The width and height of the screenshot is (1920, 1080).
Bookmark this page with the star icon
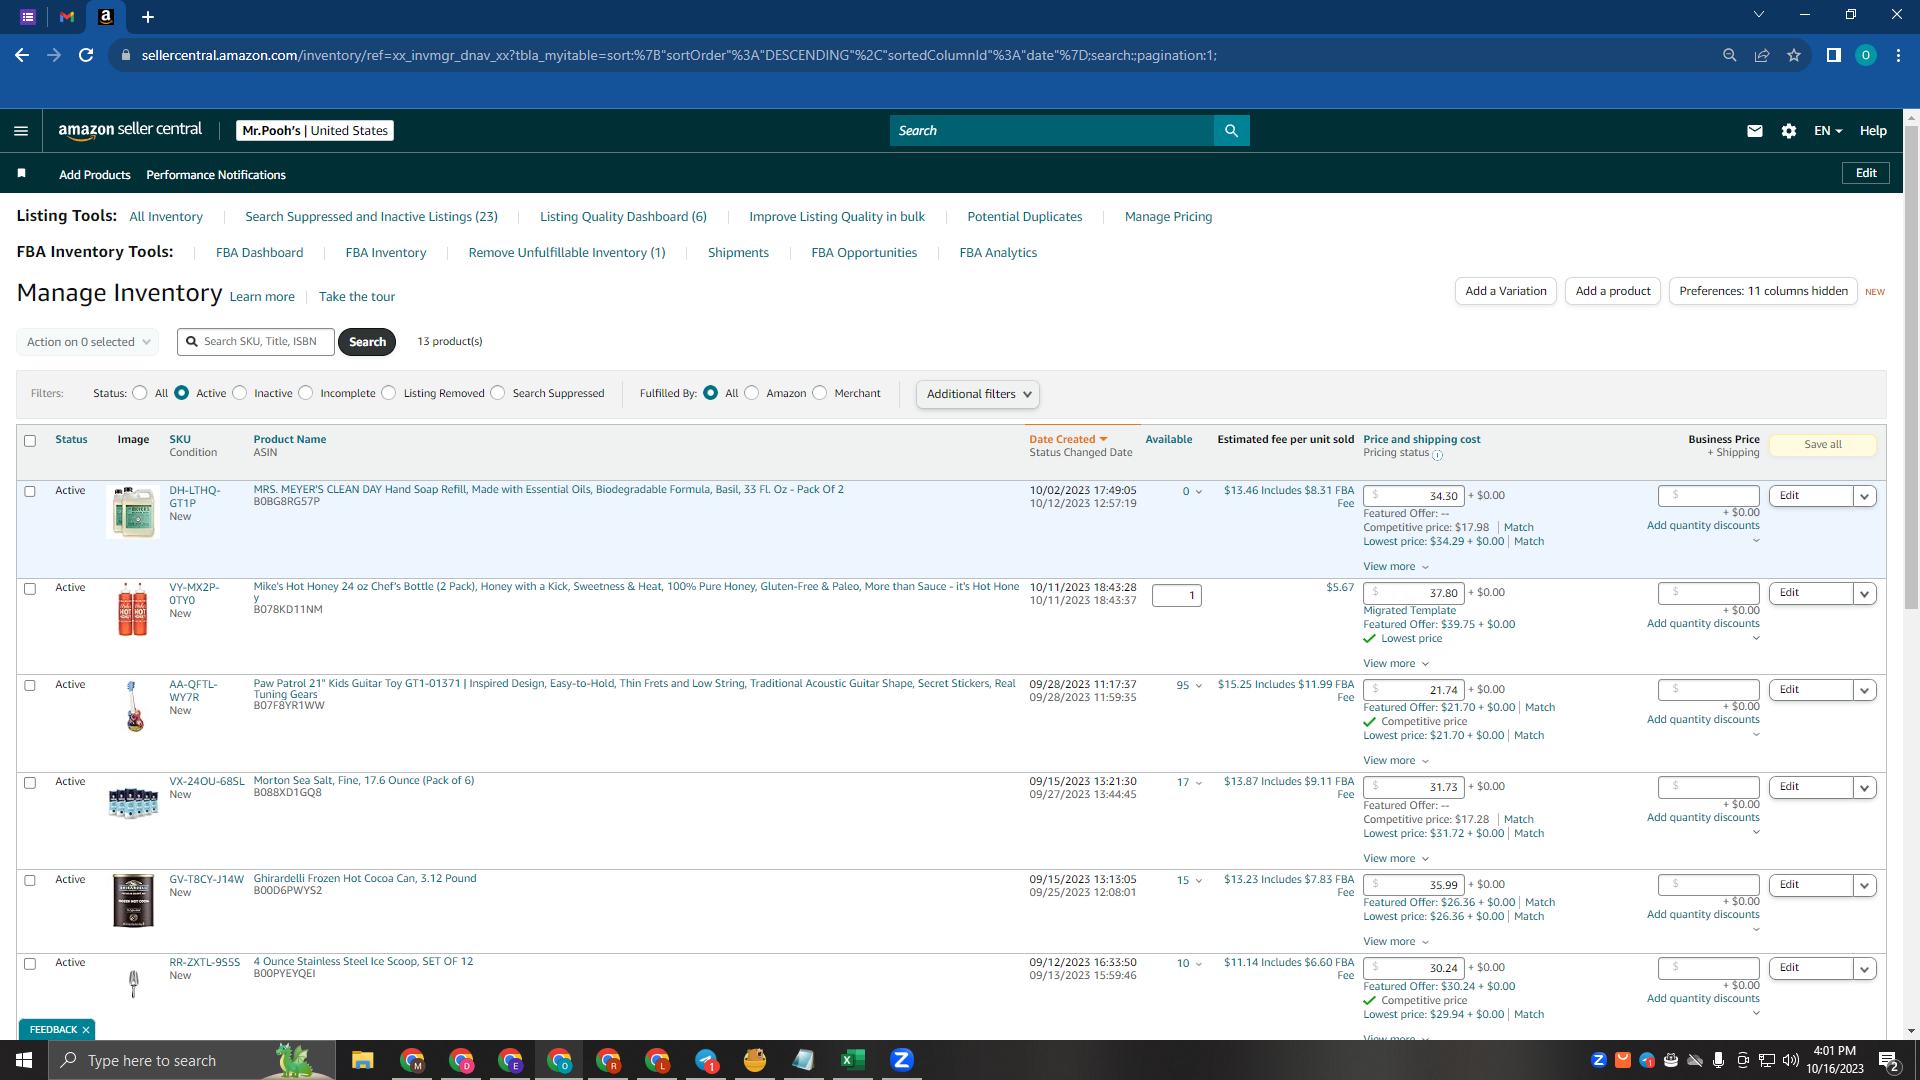[1794, 55]
